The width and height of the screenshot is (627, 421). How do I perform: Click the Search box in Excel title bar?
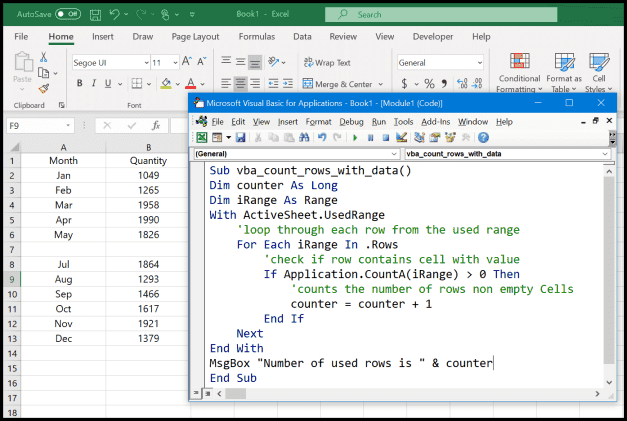pyautogui.click(x=440, y=15)
